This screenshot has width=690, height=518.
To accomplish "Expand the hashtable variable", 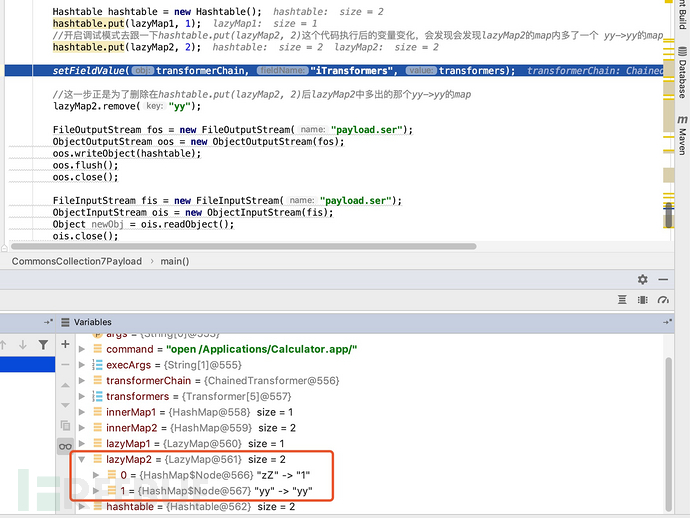I will tap(82, 507).
